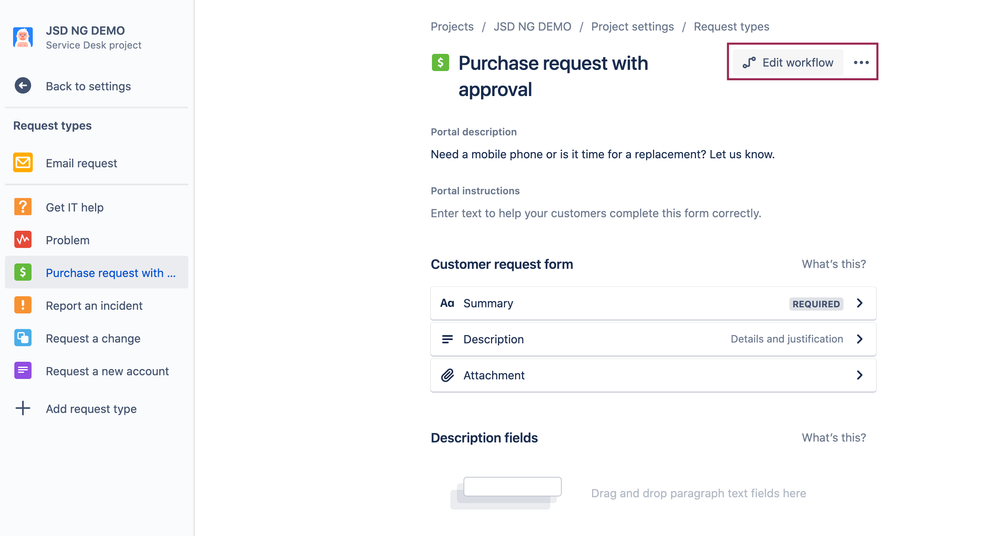
Task: Click the Back to settings arrow icon
Action: (23, 85)
